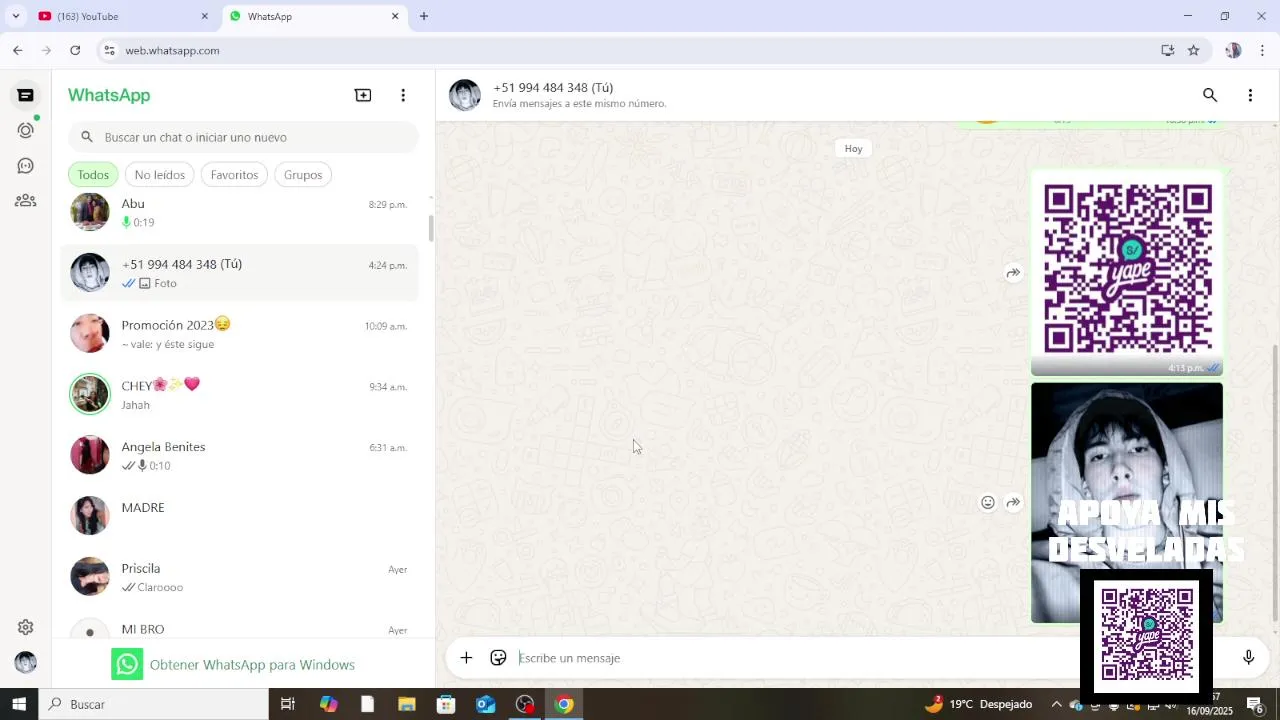Select the 'Grupos' chat filter

tap(303, 175)
